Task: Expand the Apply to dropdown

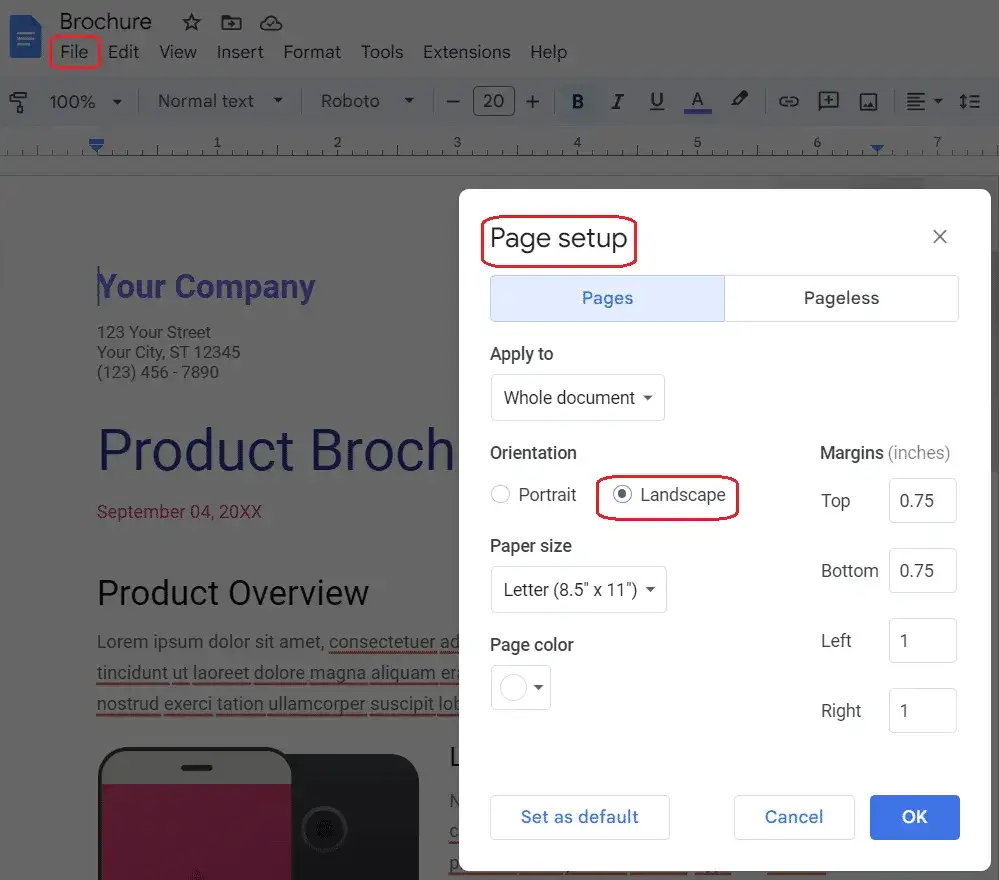Action: point(577,398)
